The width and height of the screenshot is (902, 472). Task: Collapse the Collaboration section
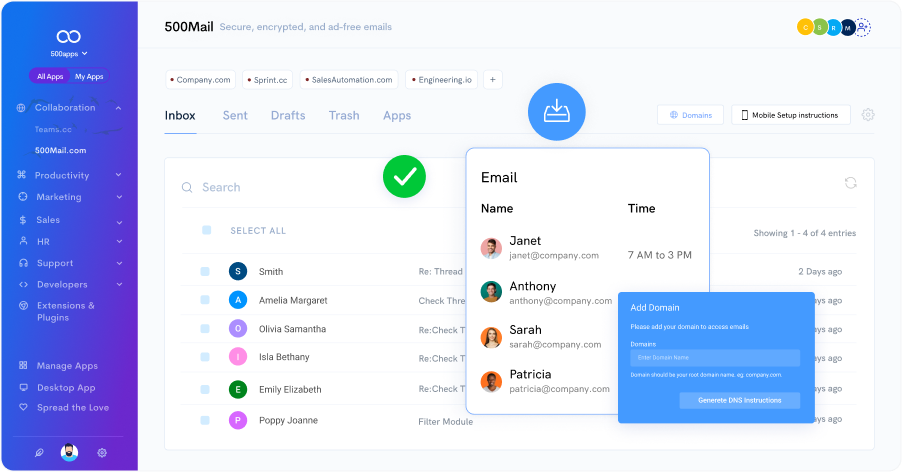pos(118,108)
